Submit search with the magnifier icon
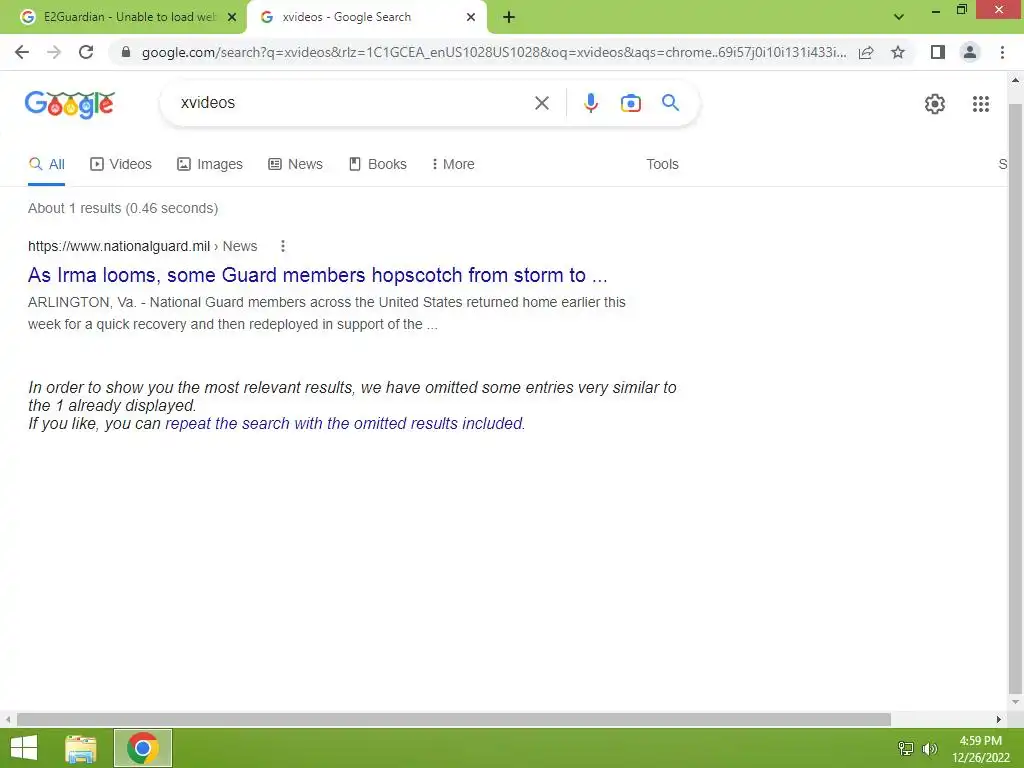This screenshot has height=768, width=1024. 670,103
